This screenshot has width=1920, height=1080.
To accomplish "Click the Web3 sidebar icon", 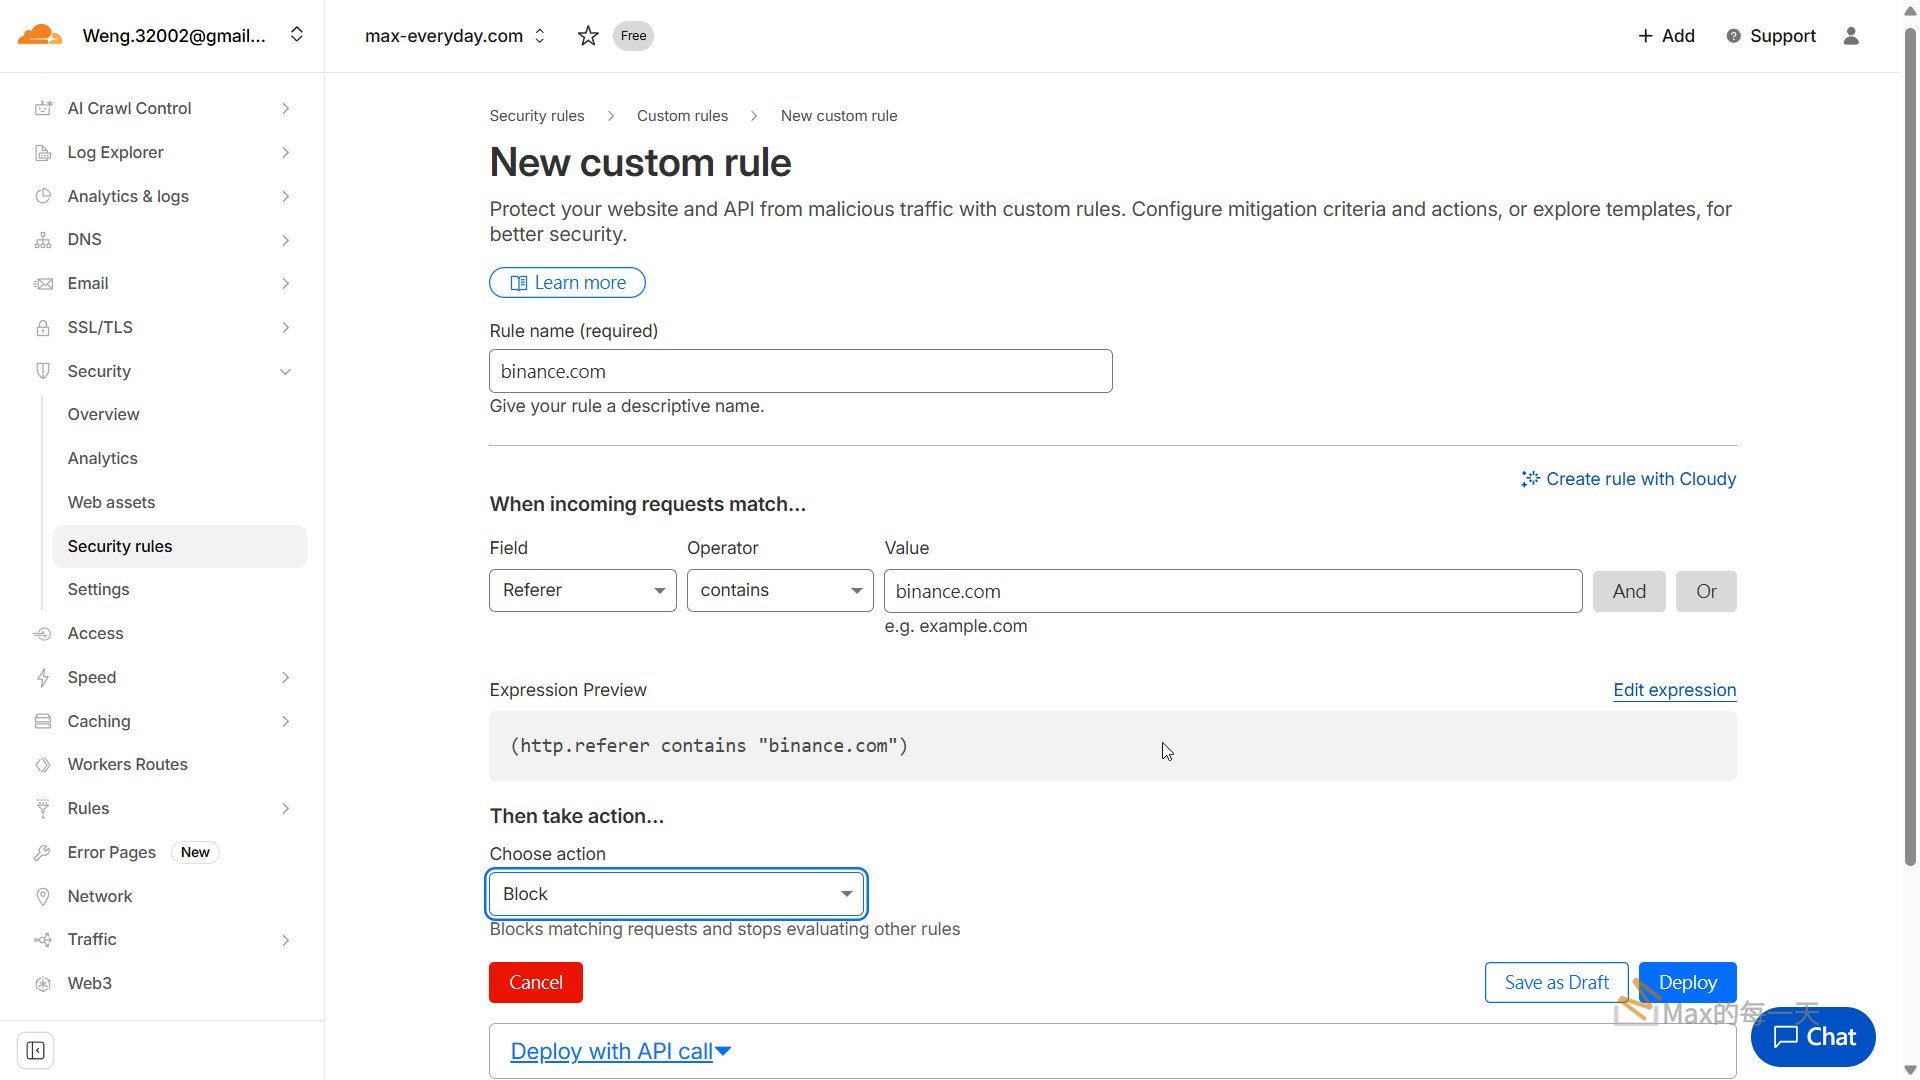I will tap(43, 983).
